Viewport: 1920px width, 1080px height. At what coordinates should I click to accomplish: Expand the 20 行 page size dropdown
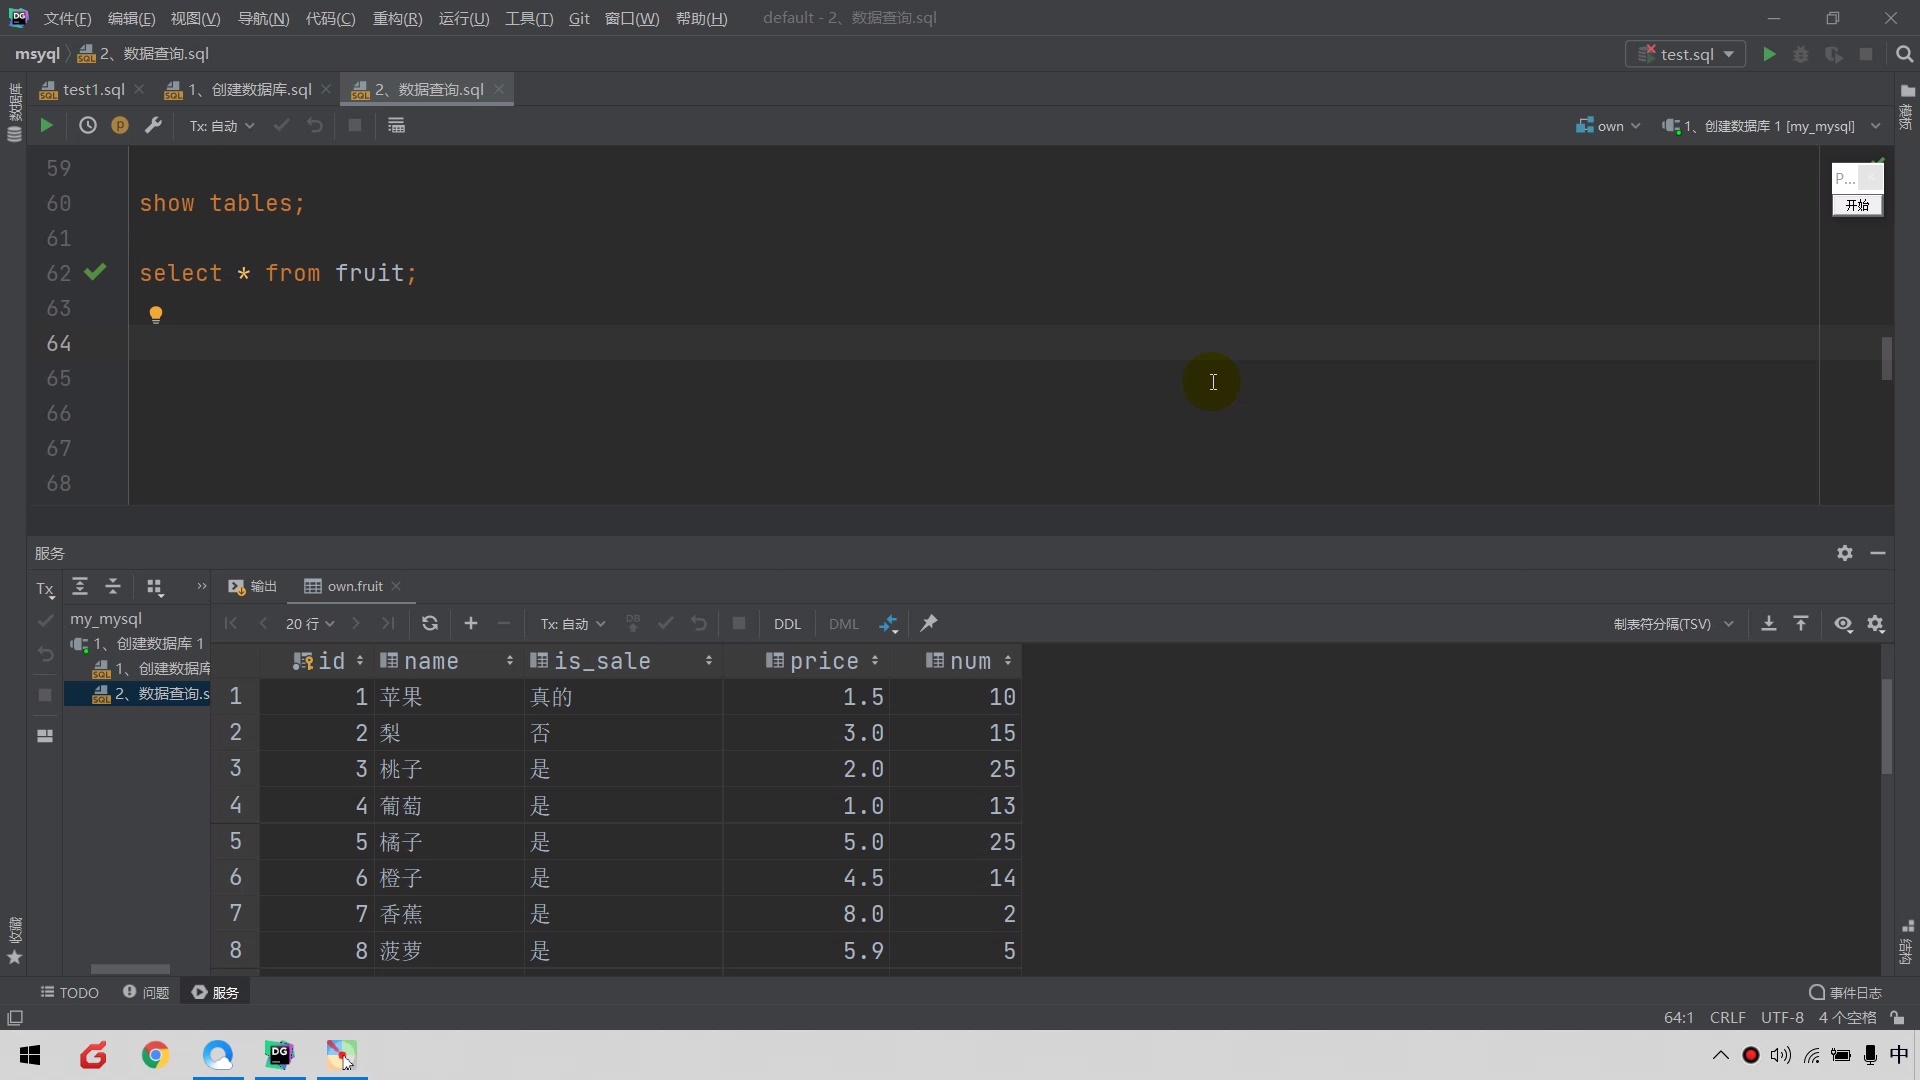point(310,624)
